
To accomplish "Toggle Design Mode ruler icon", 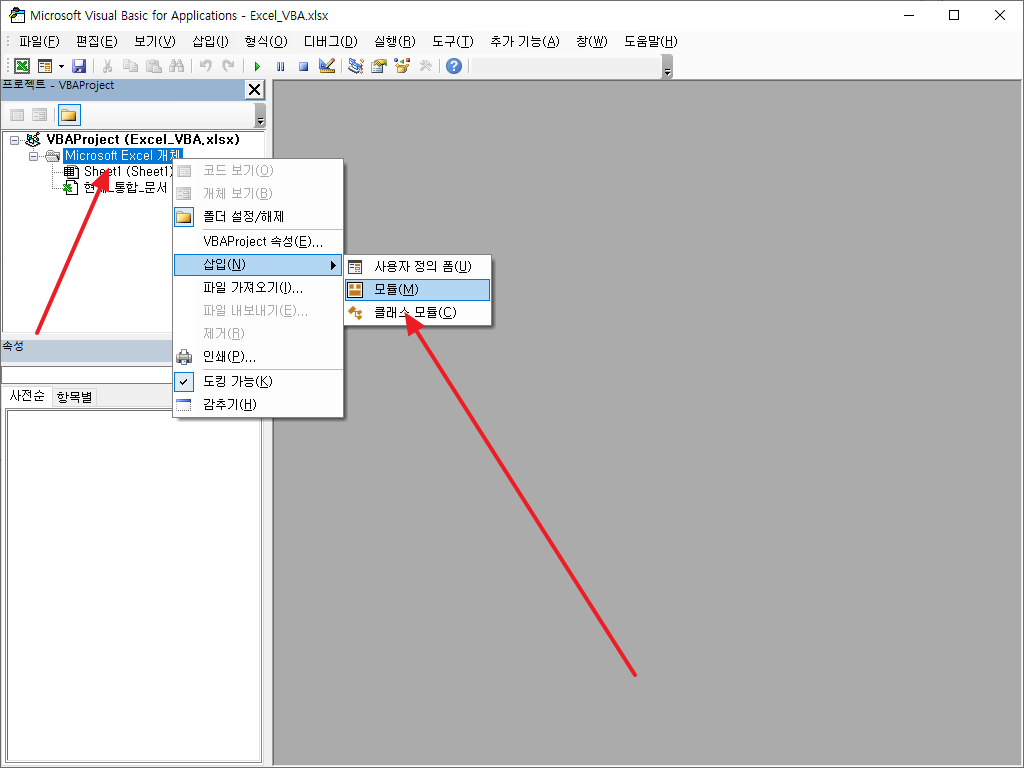I will [x=327, y=66].
